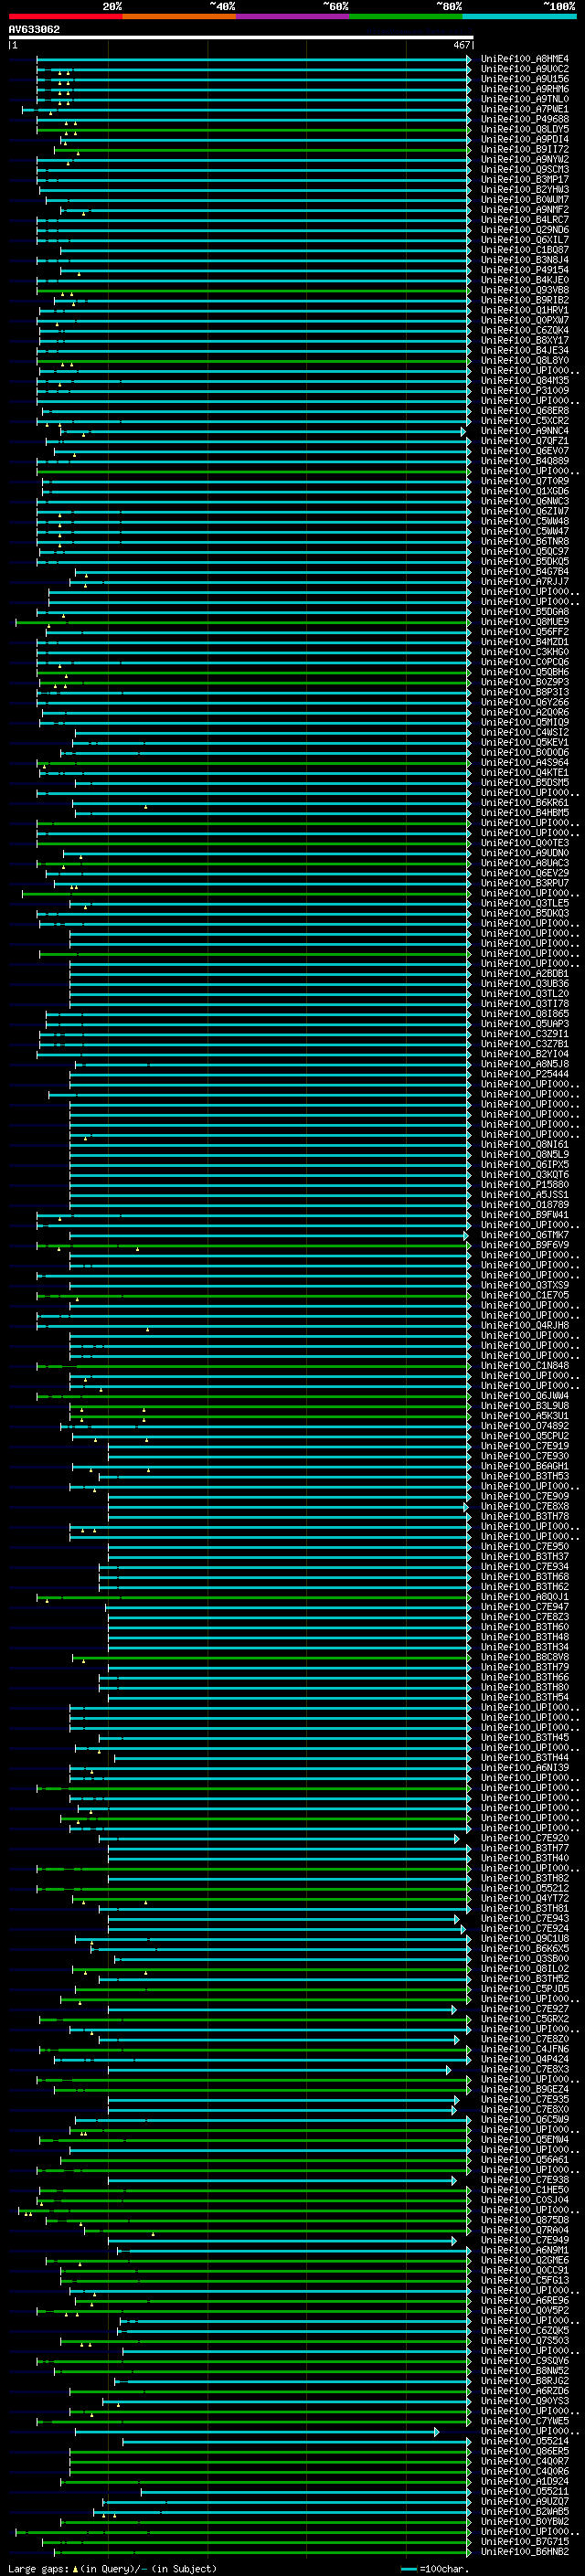This screenshot has height=2576, width=585.
Task: Select the UniRef100_Q9SCM3 label
Action: 525,170
